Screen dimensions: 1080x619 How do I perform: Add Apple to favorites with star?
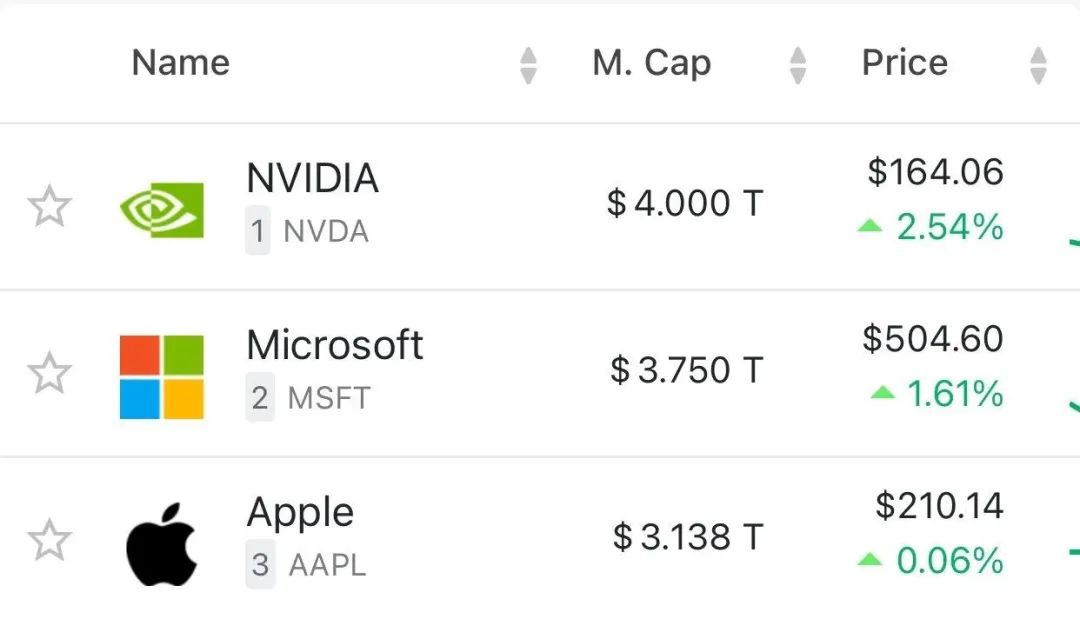(50, 540)
